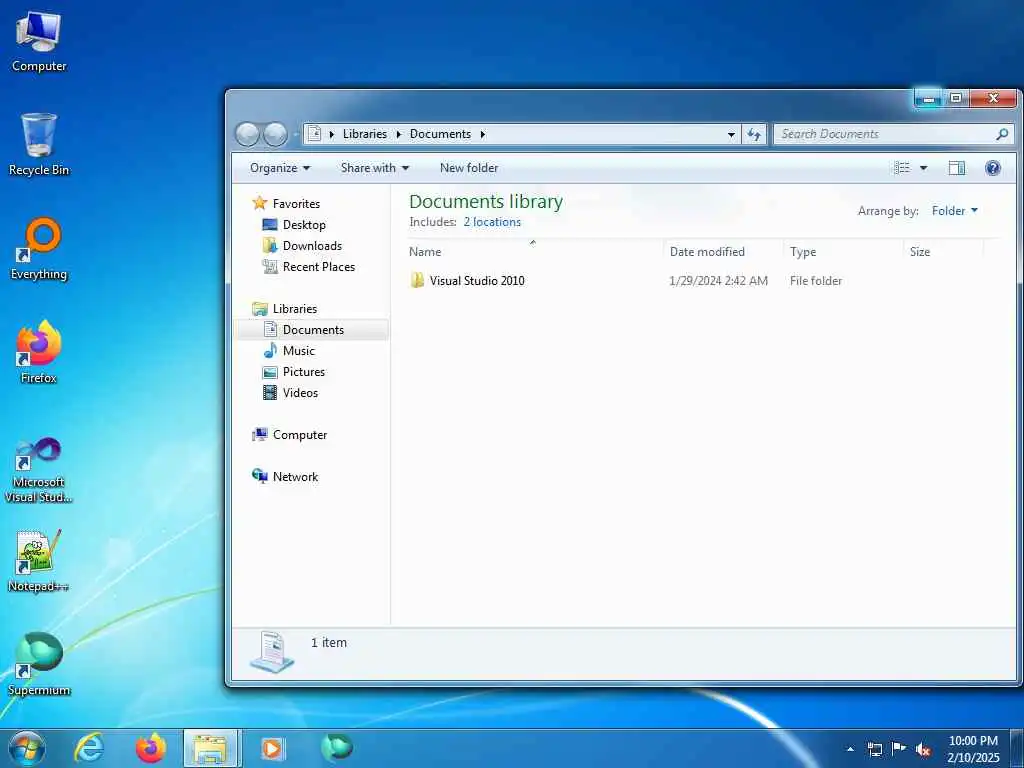Open the Music library

click(289, 351)
